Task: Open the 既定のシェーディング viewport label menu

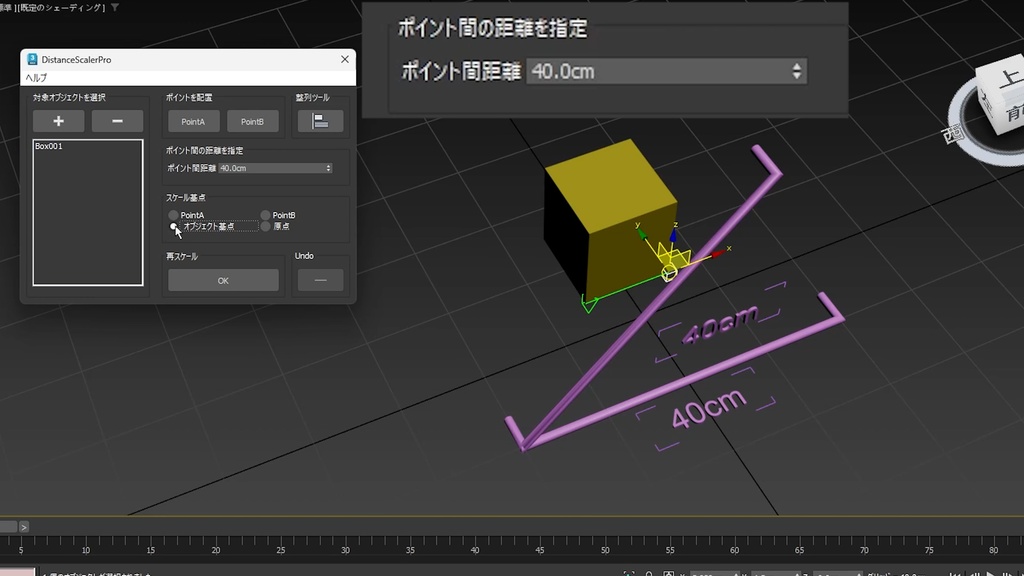Action: point(62,8)
